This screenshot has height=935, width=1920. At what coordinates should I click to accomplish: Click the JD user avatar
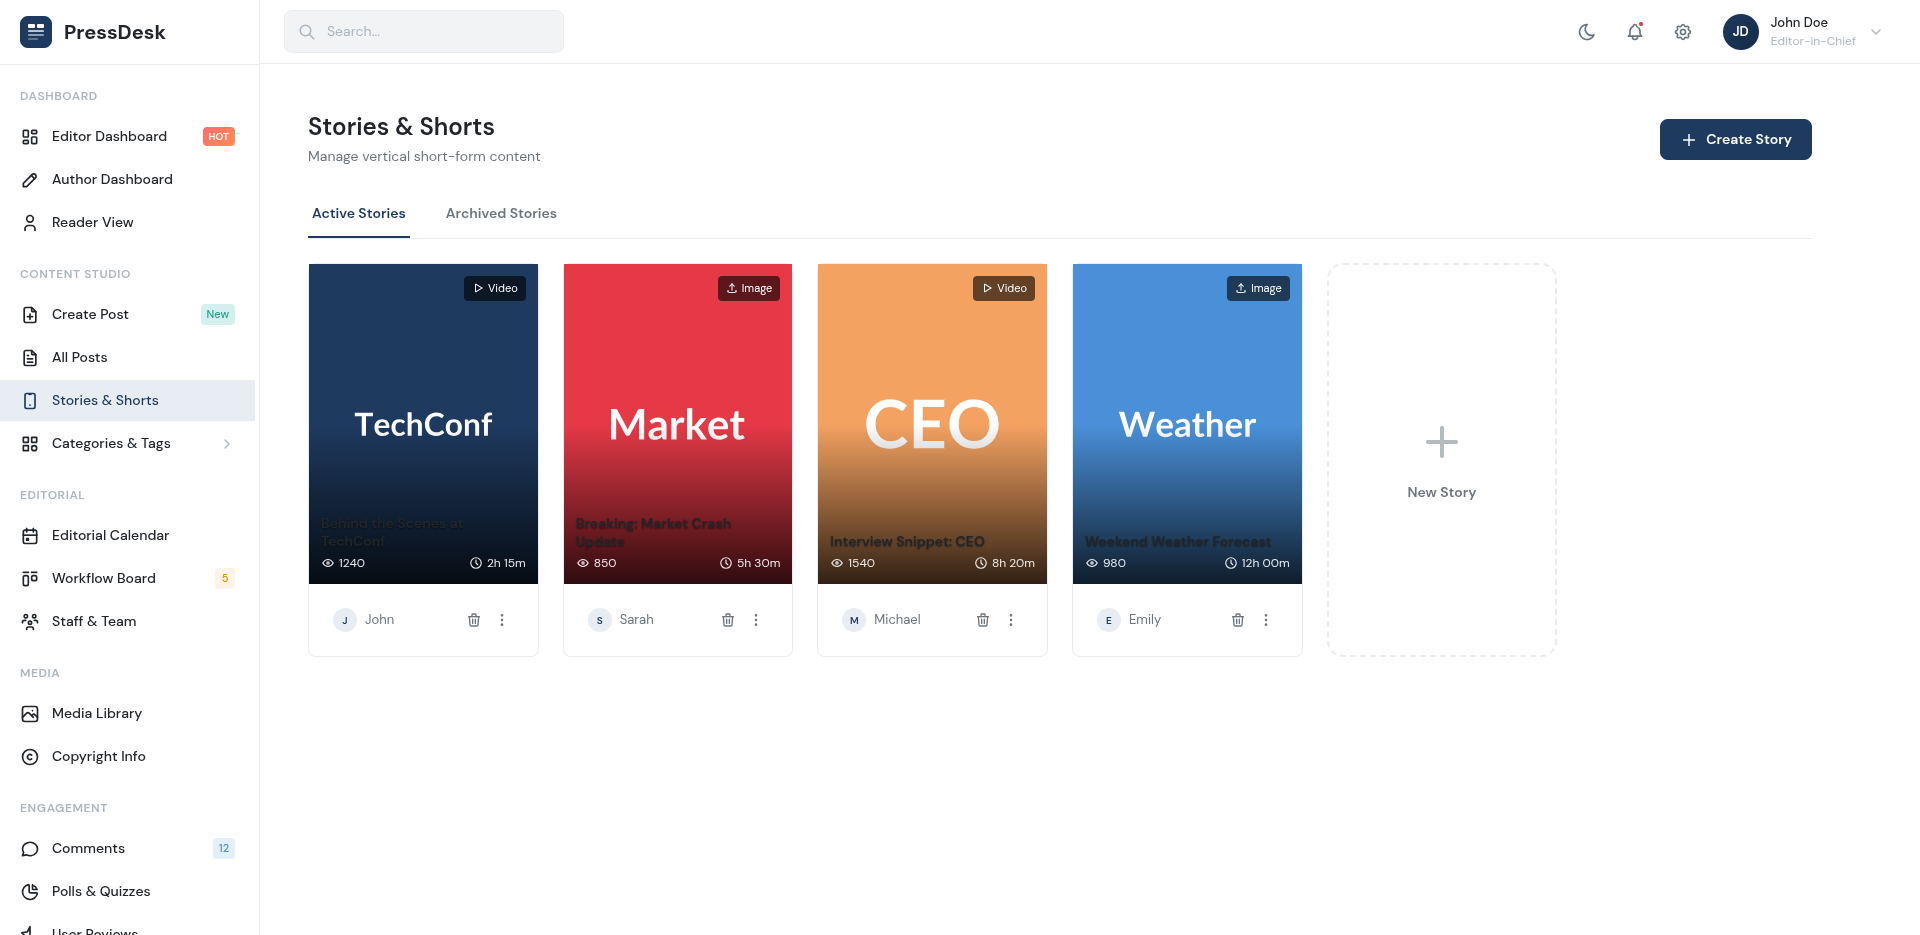[1740, 32]
